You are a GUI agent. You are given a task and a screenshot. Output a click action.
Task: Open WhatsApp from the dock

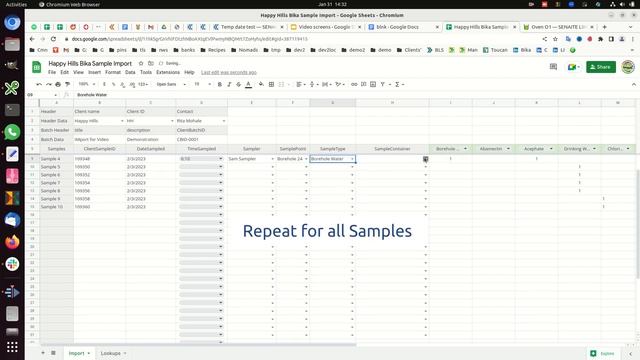click(12, 132)
